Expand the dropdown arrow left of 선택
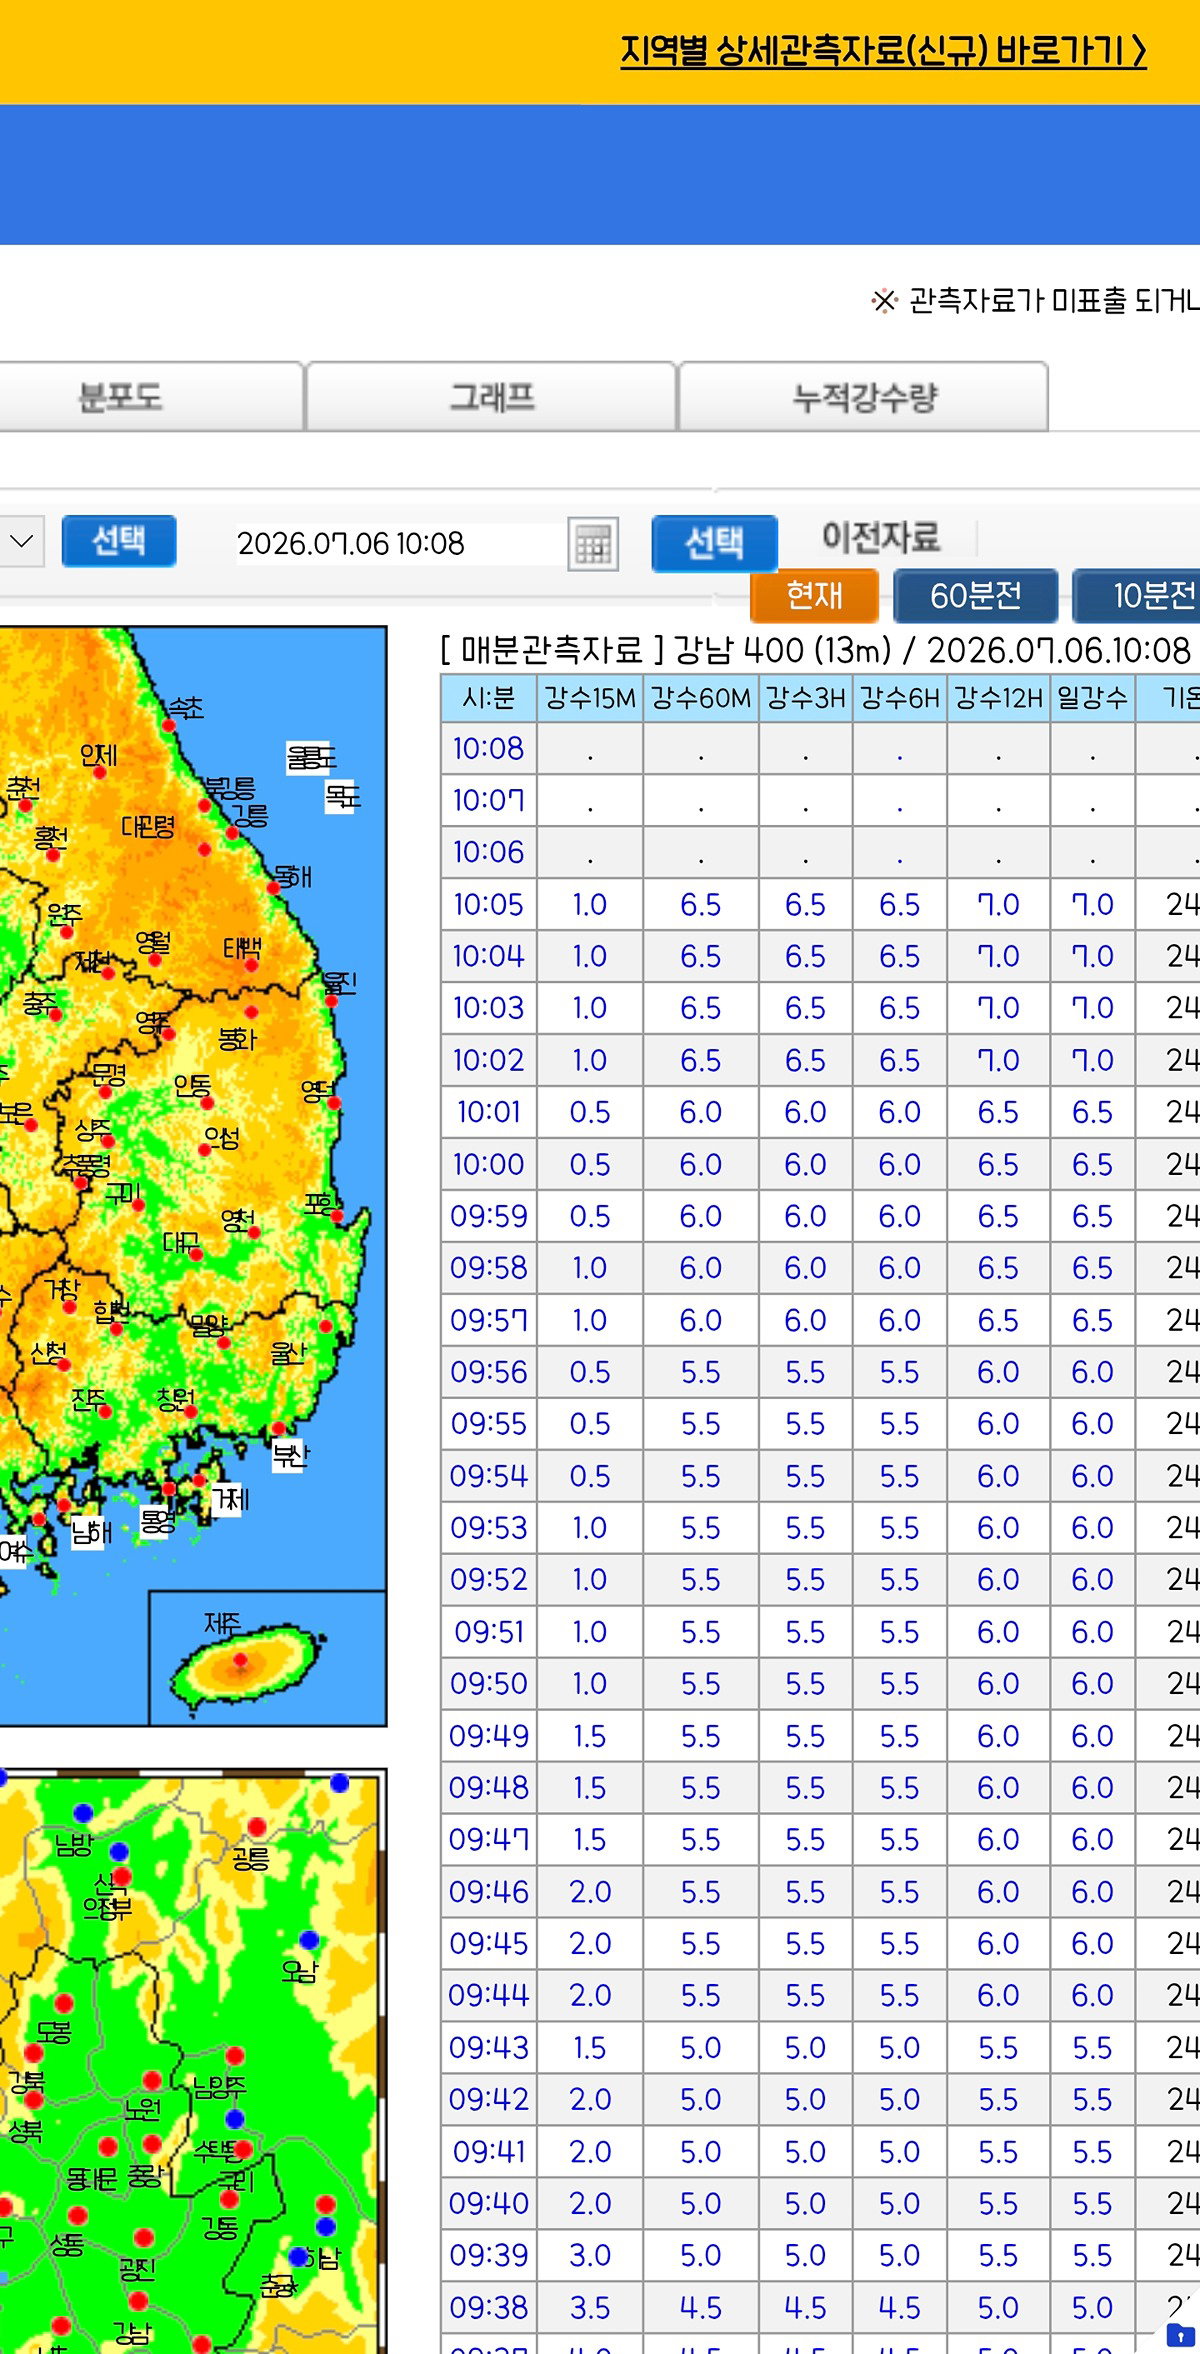Viewport: 1200px width, 2354px height. click(20, 541)
